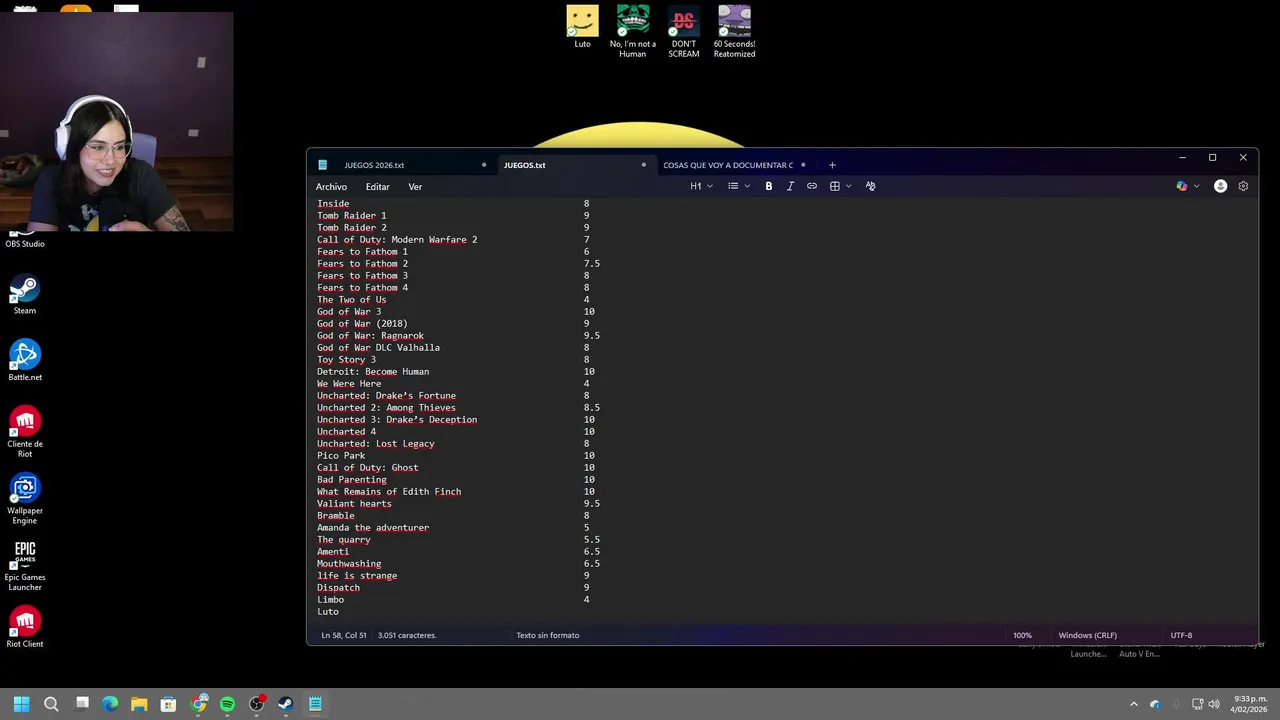Open Microsoft Store from the taskbar
This screenshot has width=1280, height=720.
click(x=168, y=704)
